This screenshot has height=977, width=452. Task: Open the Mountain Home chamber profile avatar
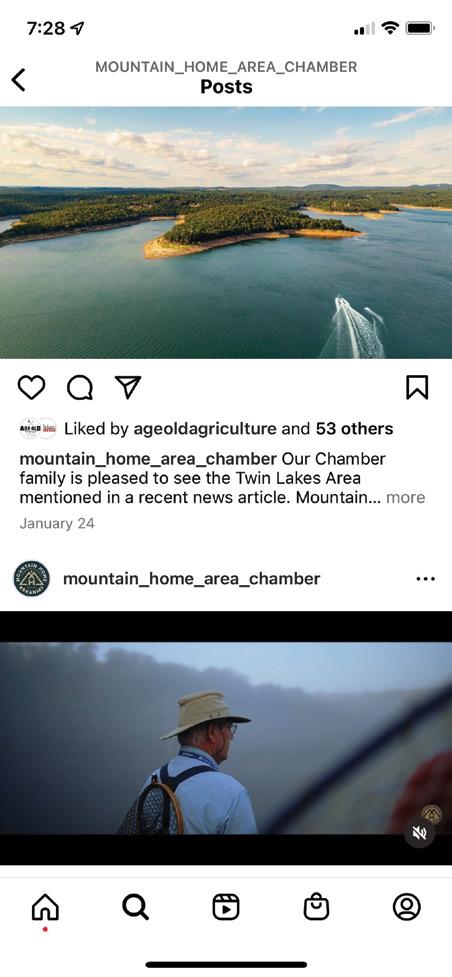(x=31, y=579)
